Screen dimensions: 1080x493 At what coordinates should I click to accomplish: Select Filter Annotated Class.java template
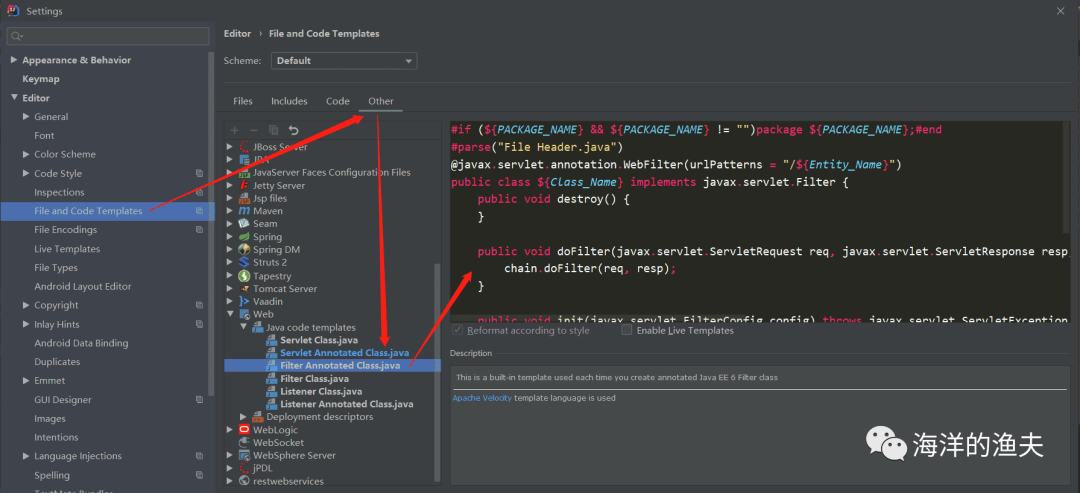click(x=340, y=366)
